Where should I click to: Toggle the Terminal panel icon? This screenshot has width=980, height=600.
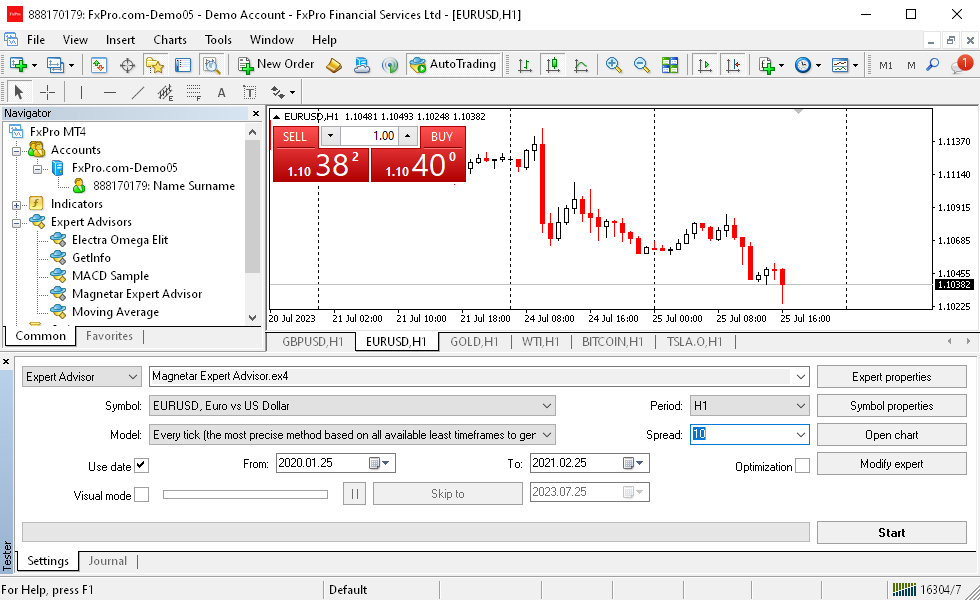pyautogui.click(x=182, y=65)
